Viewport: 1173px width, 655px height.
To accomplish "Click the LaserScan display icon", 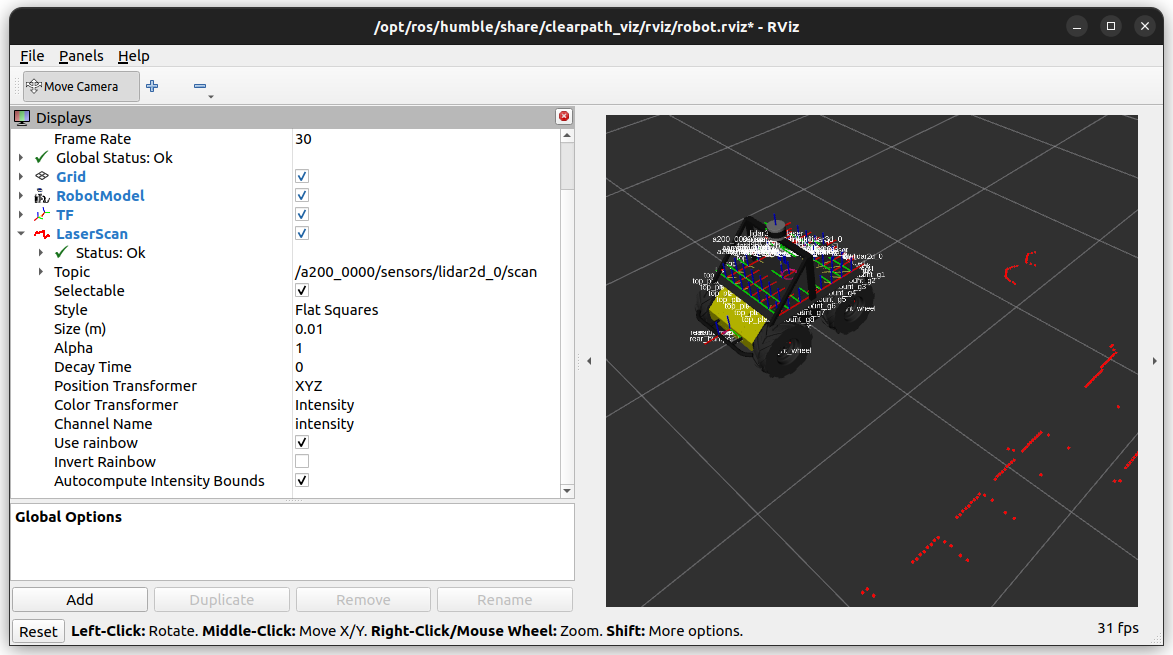I will click(x=41, y=234).
